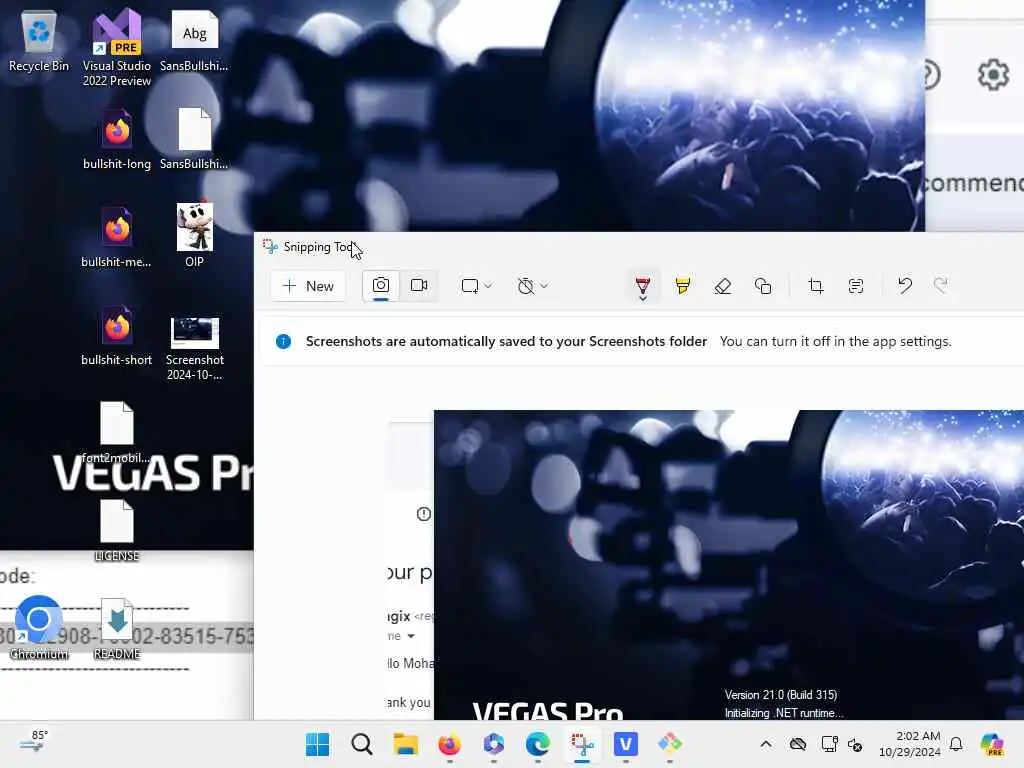Click the Snipping Tool title bar icon
Image resolution: width=1024 pixels, height=768 pixels.
coord(270,247)
